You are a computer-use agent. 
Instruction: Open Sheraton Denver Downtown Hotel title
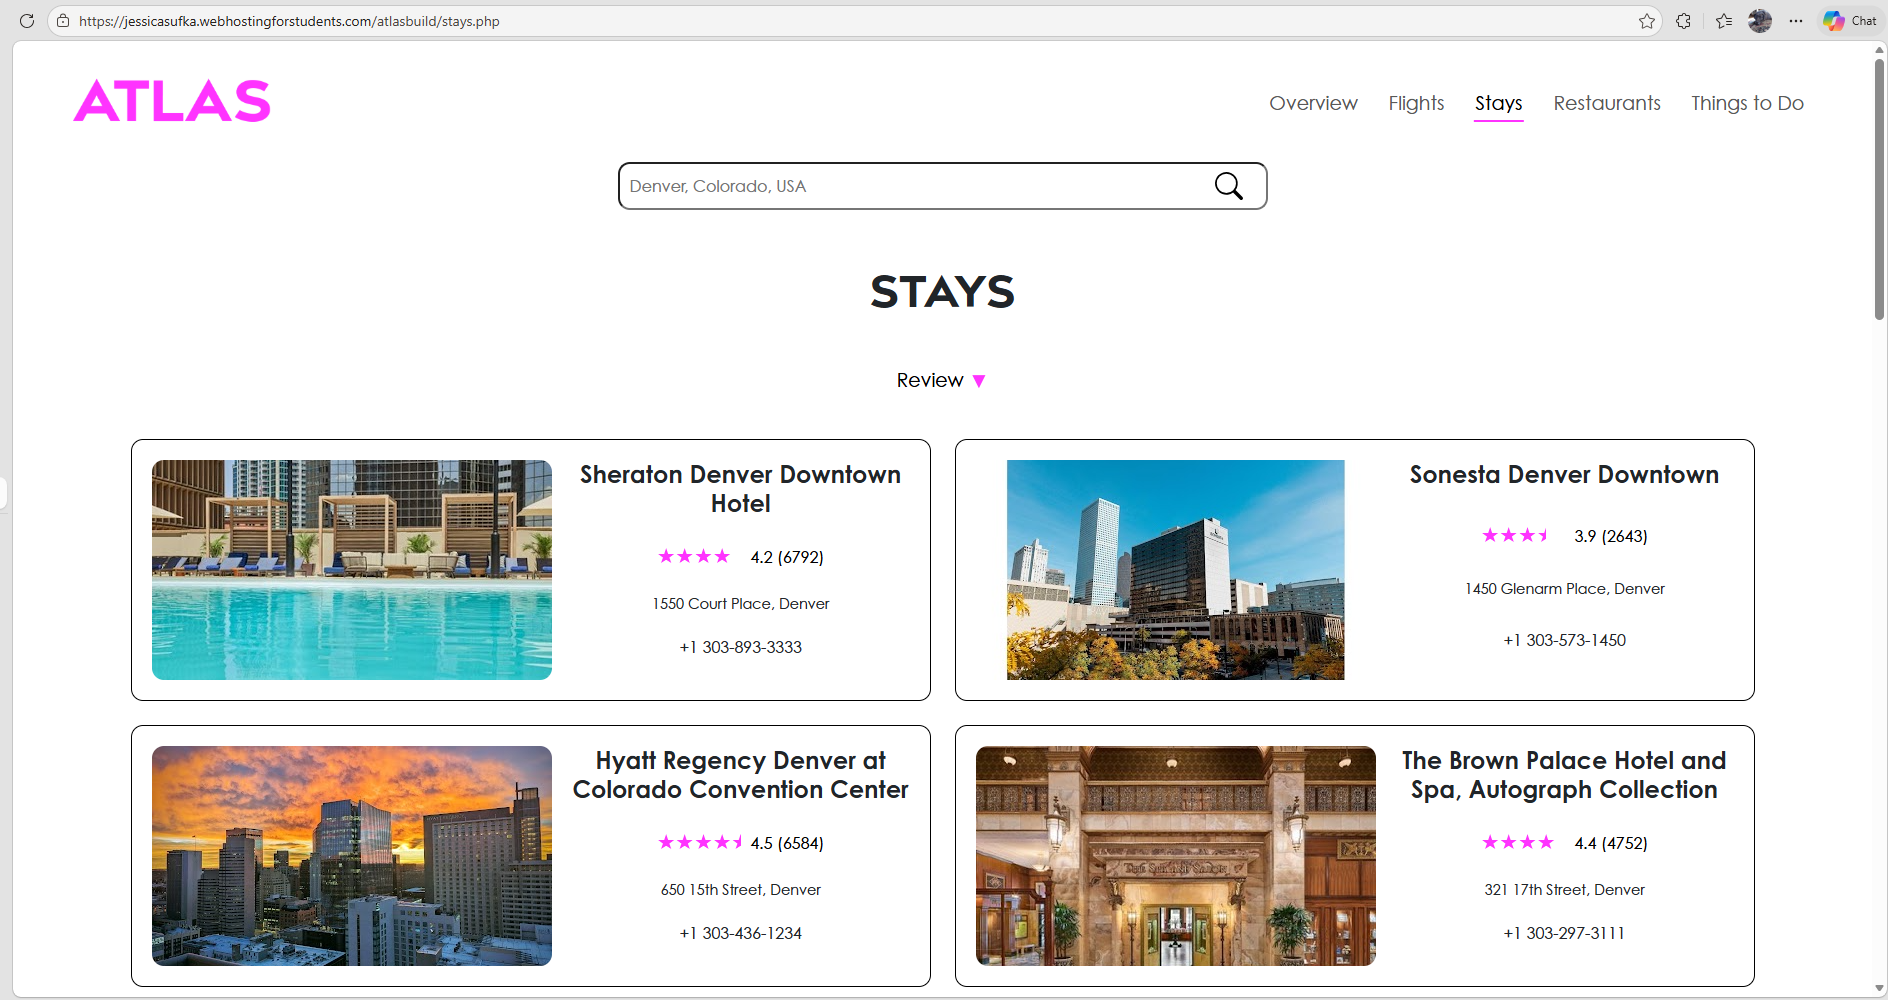(x=741, y=489)
